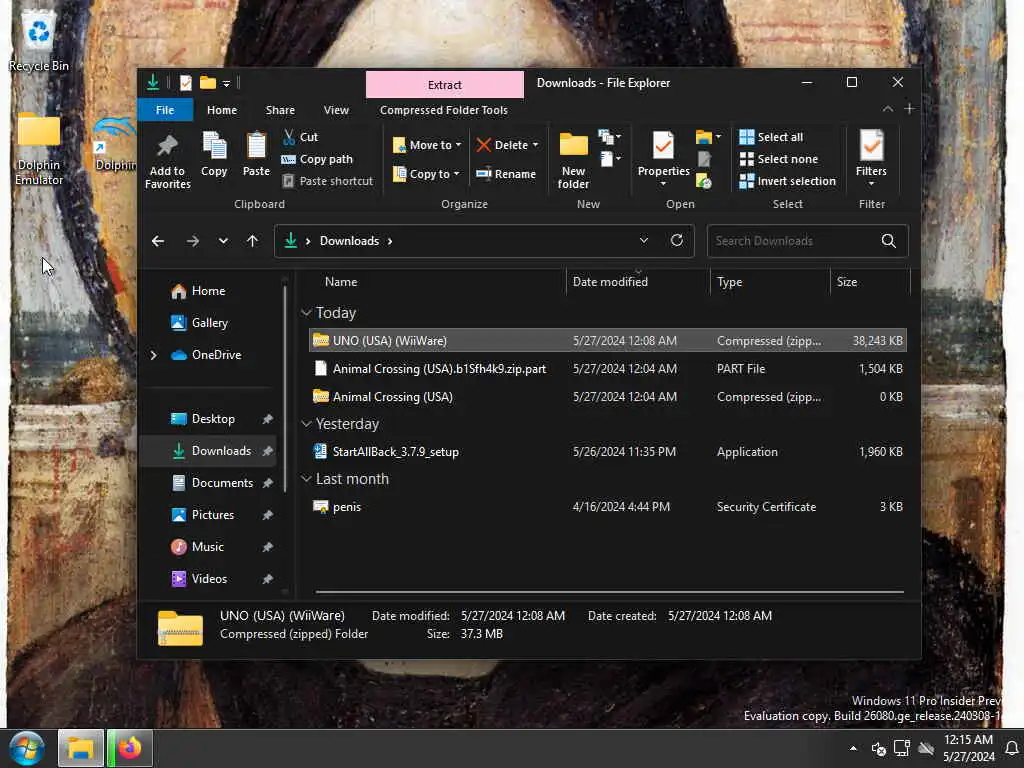Switch to the View ribbon tab
This screenshot has width=1024, height=768.
click(336, 110)
